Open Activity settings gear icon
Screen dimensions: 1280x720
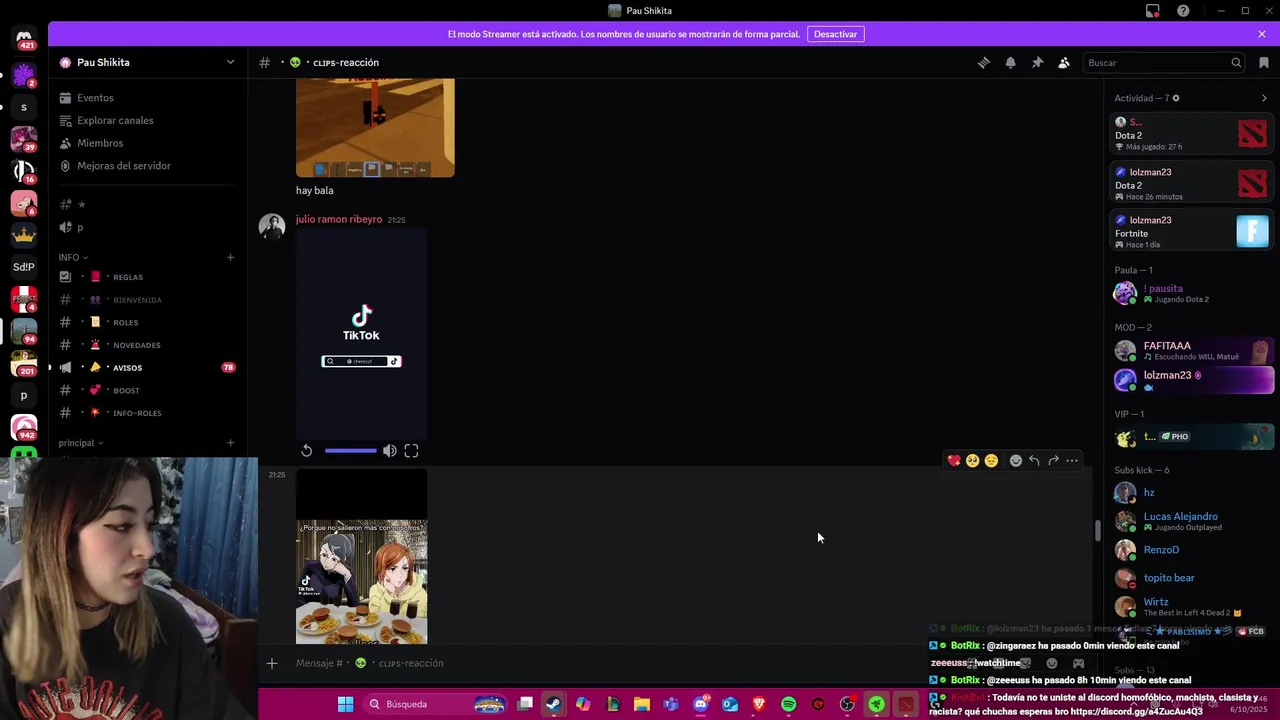tap(1176, 98)
